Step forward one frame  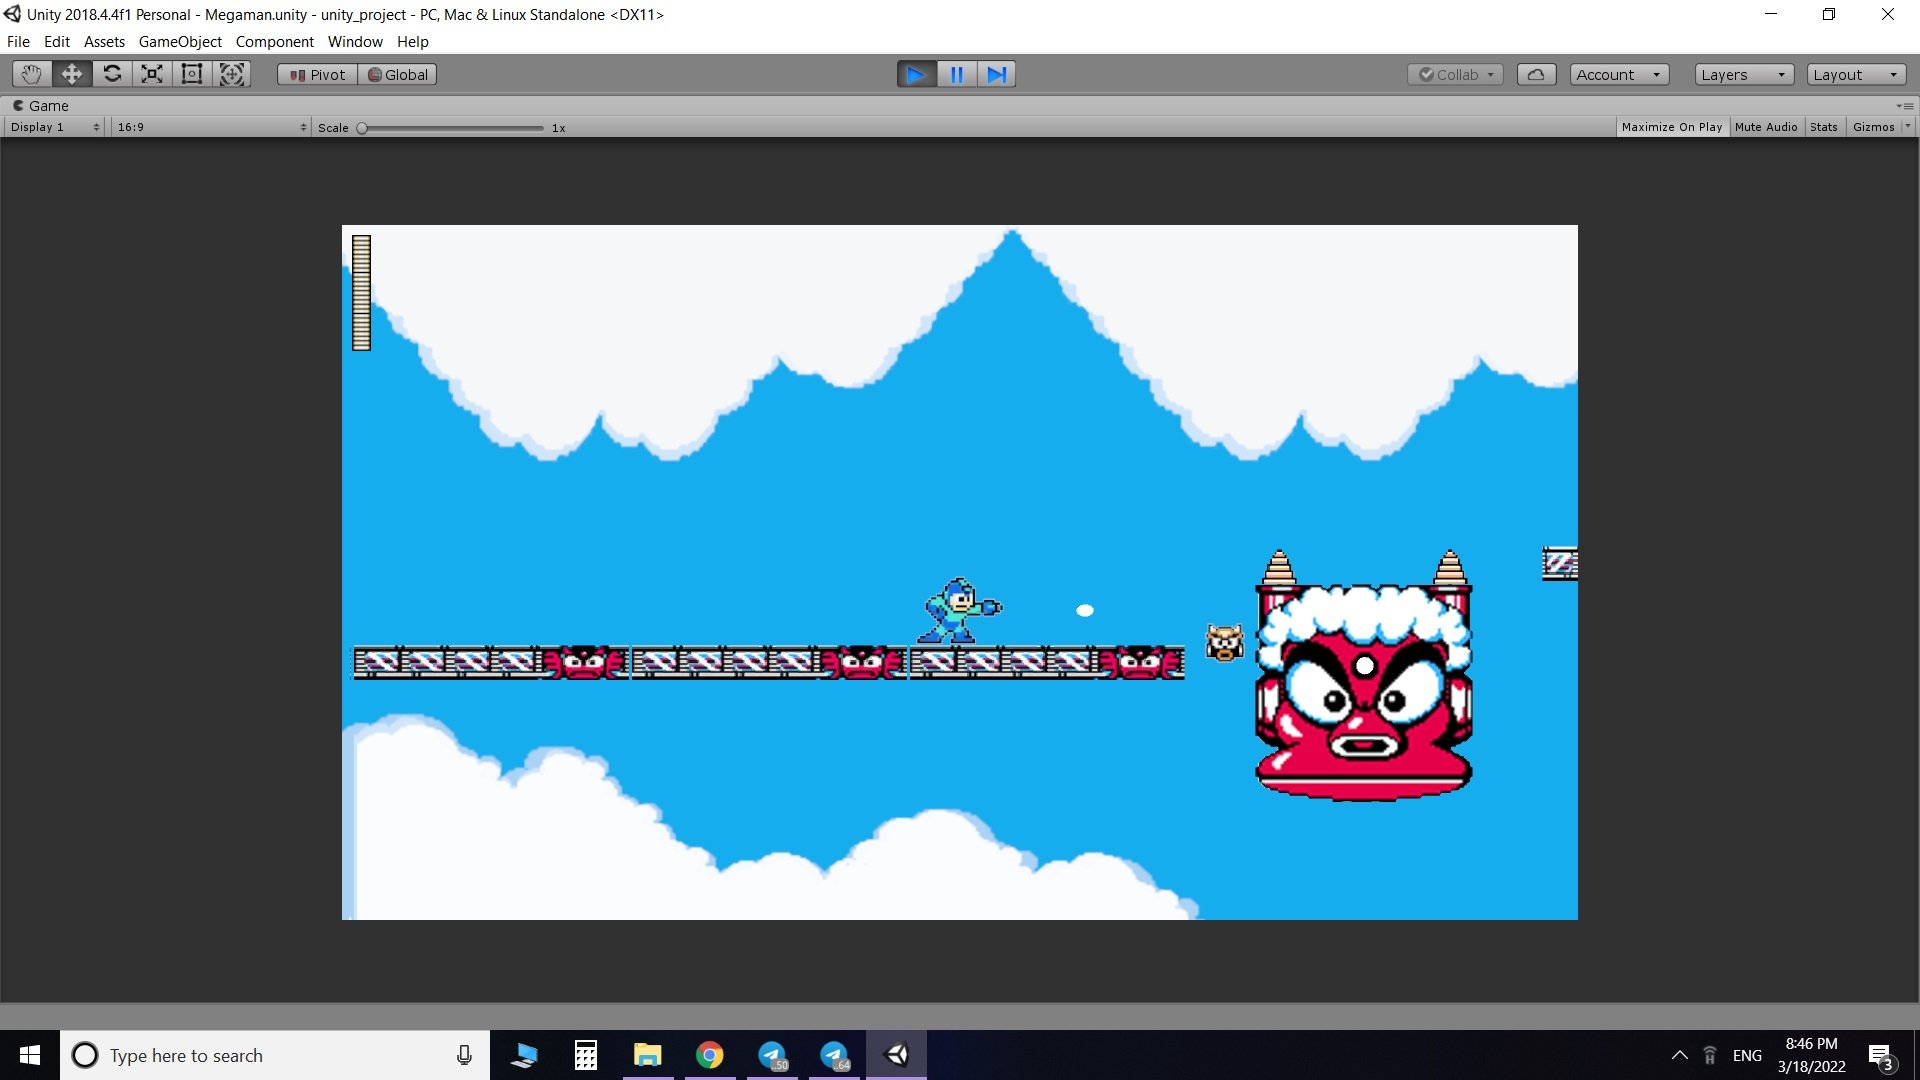pyautogui.click(x=996, y=74)
